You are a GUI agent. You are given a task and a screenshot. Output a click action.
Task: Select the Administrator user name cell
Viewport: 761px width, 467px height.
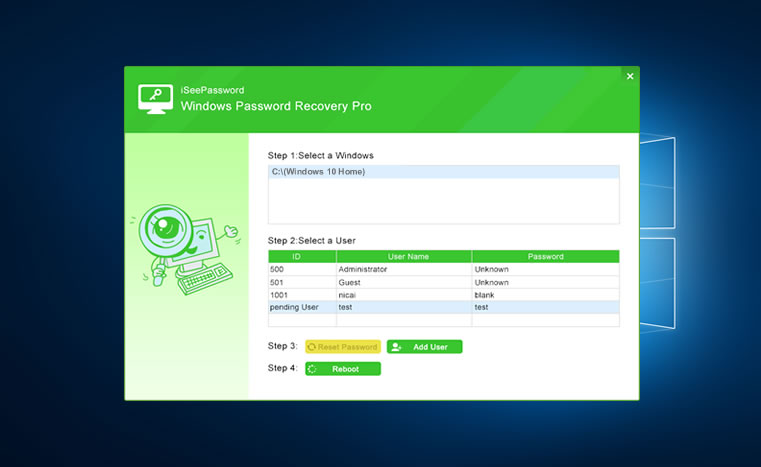[x=404, y=269]
